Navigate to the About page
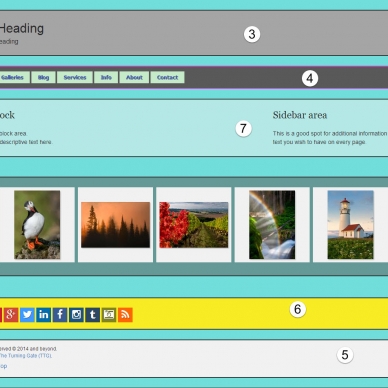388x388 pixels. coord(134,77)
